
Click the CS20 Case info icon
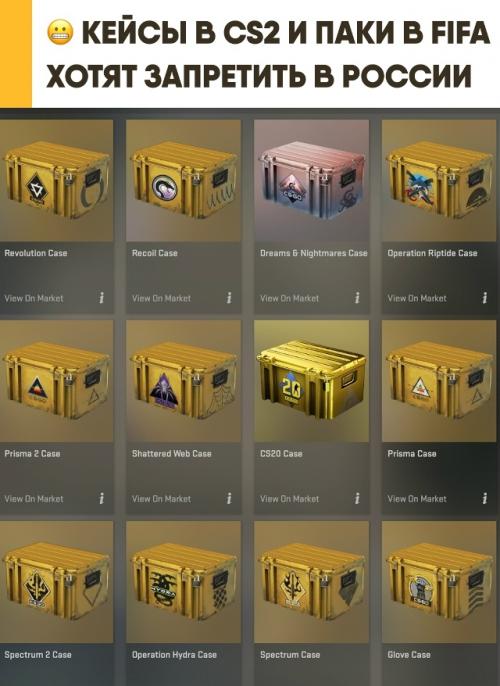pyautogui.click(x=357, y=498)
